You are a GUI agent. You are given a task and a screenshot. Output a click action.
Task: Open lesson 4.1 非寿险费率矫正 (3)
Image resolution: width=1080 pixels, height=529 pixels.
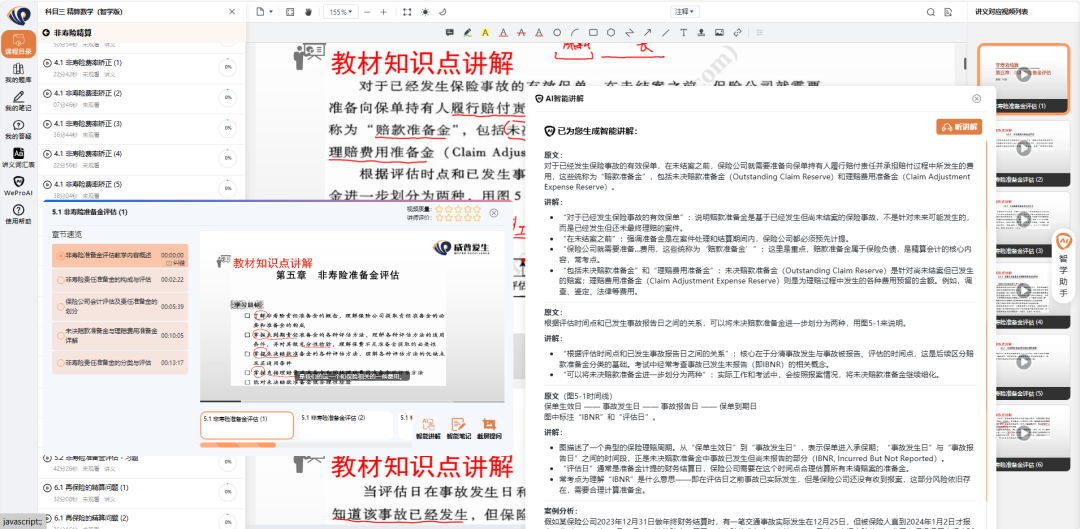point(87,123)
